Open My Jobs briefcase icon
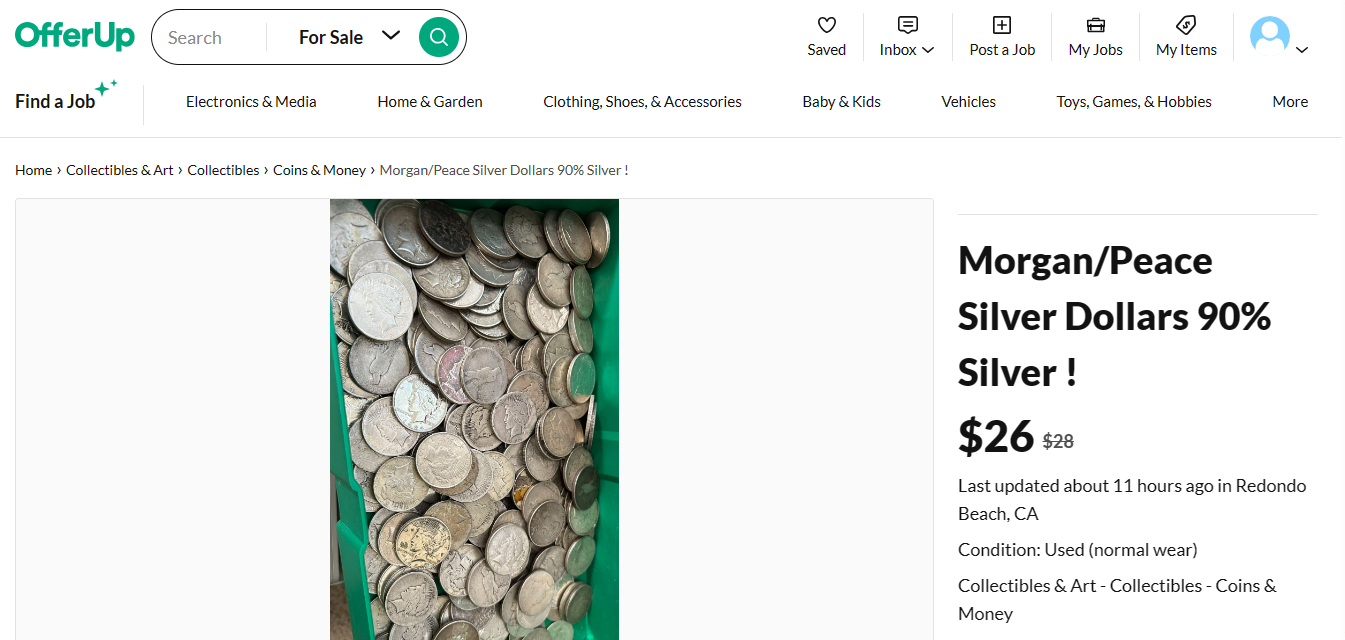 (x=1096, y=25)
